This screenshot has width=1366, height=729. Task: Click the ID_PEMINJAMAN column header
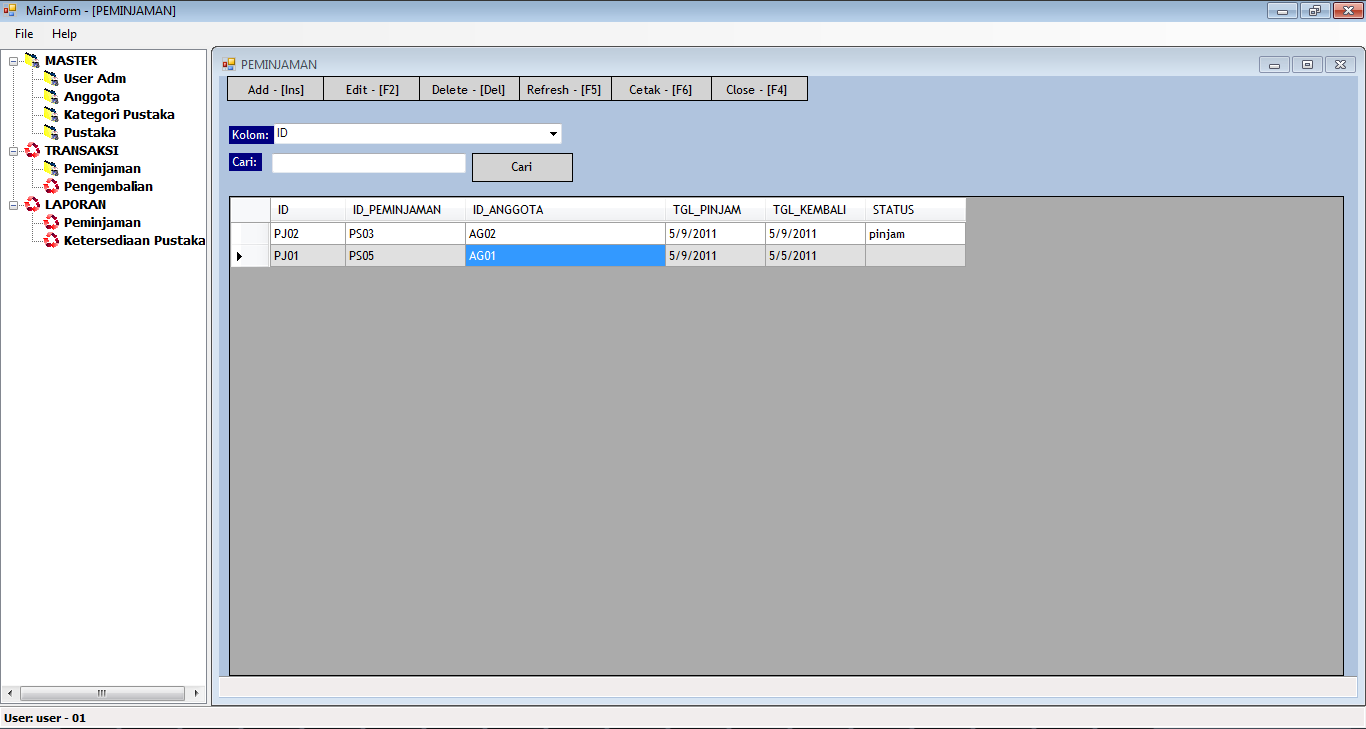tap(405, 210)
